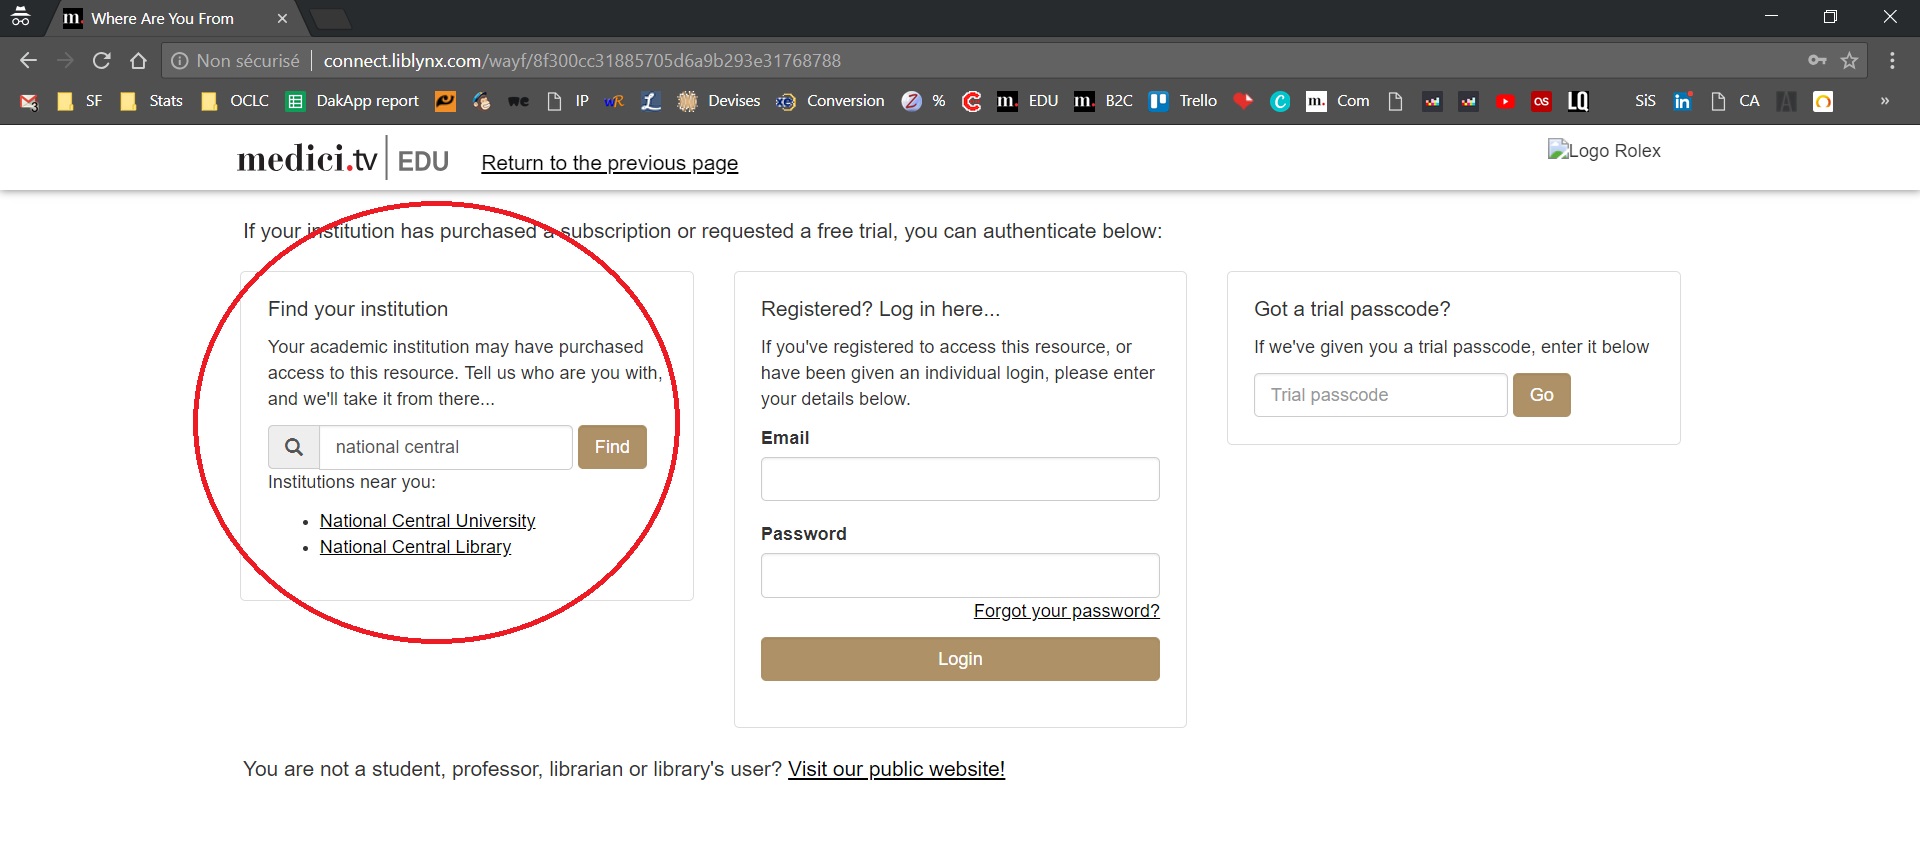Click the search magnifier icon beside institution field
This screenshot has height=846, width=1920.
pyautogui.click(x=294, y=447)
